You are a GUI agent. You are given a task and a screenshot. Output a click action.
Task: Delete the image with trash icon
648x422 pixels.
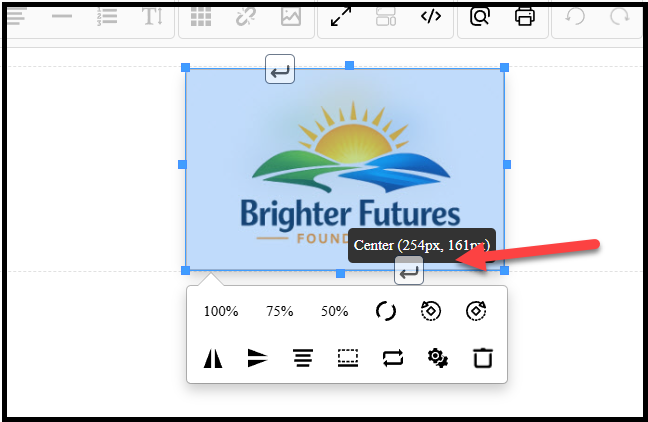coord(483,358)
